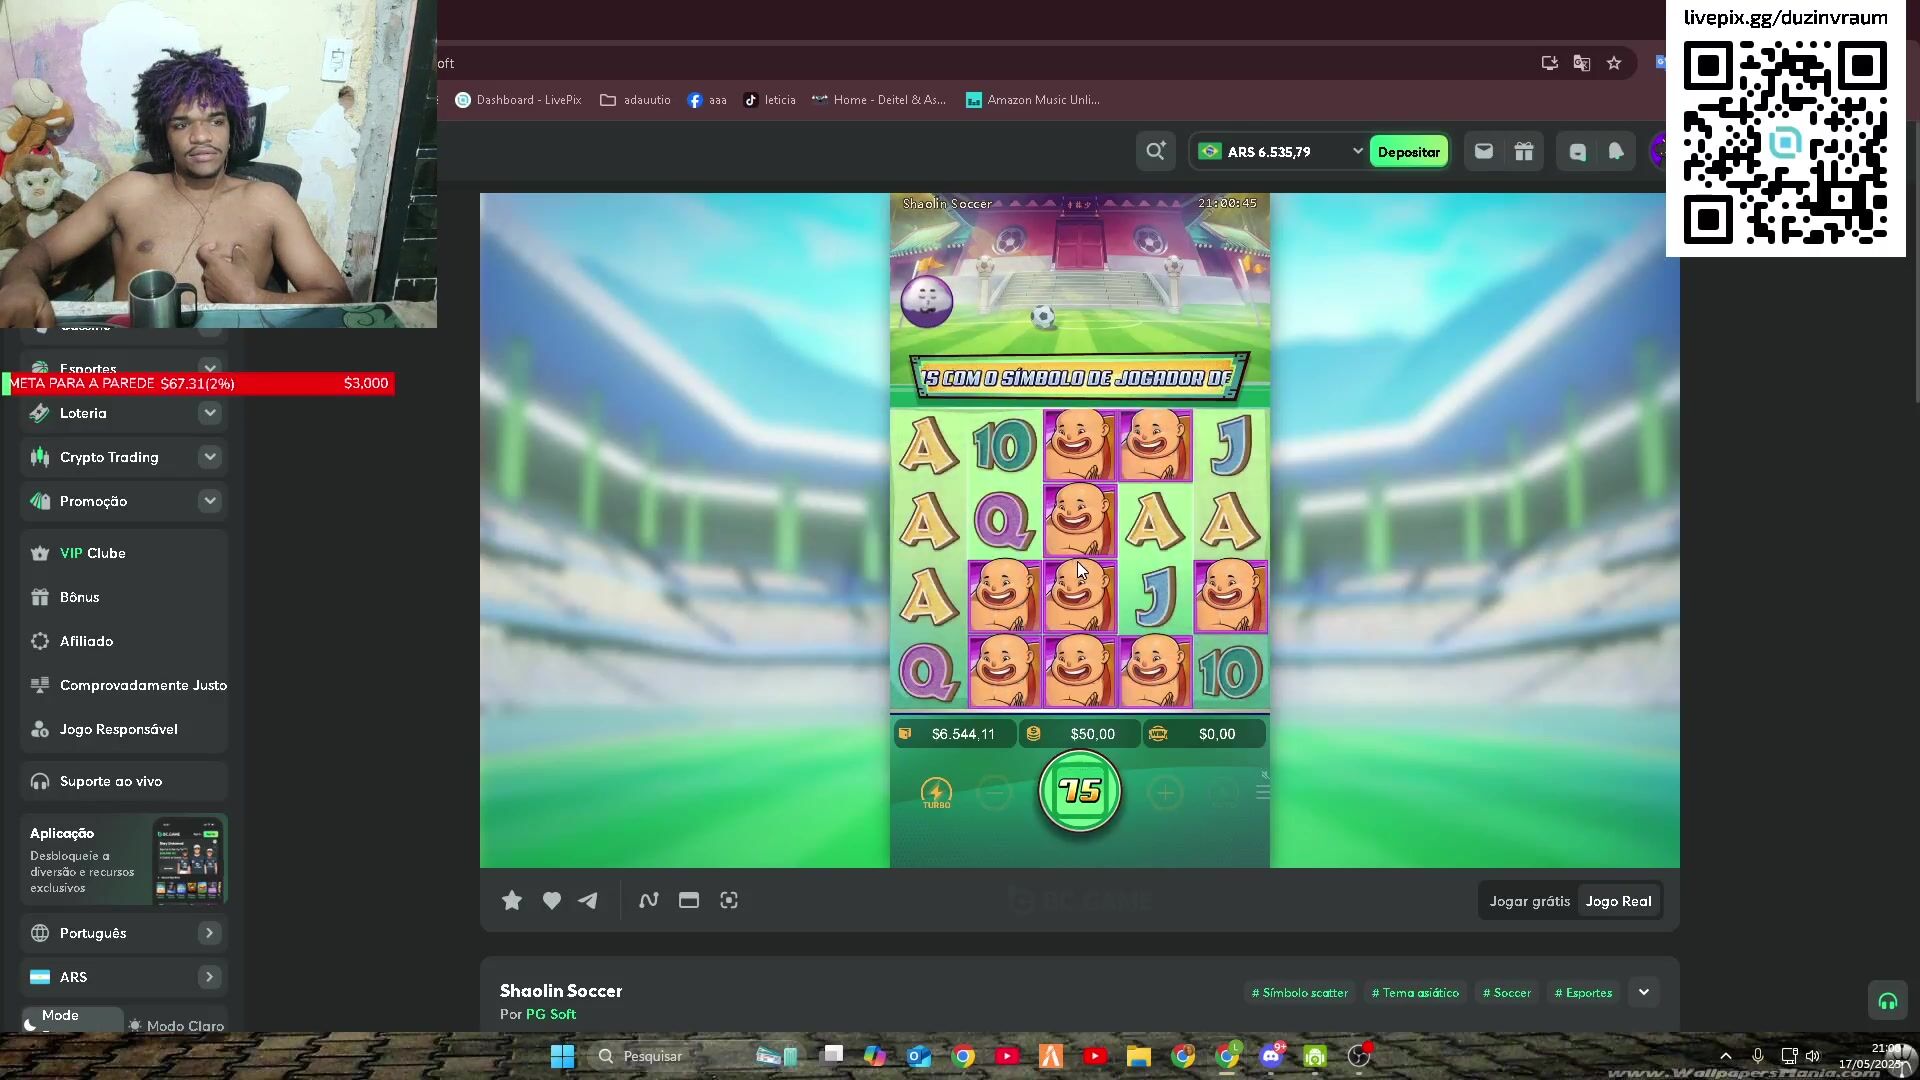Click the $6.544,11 wallet balance box
The width and height of the screenshot is (1920, 1080).
(x=954, y=734)
